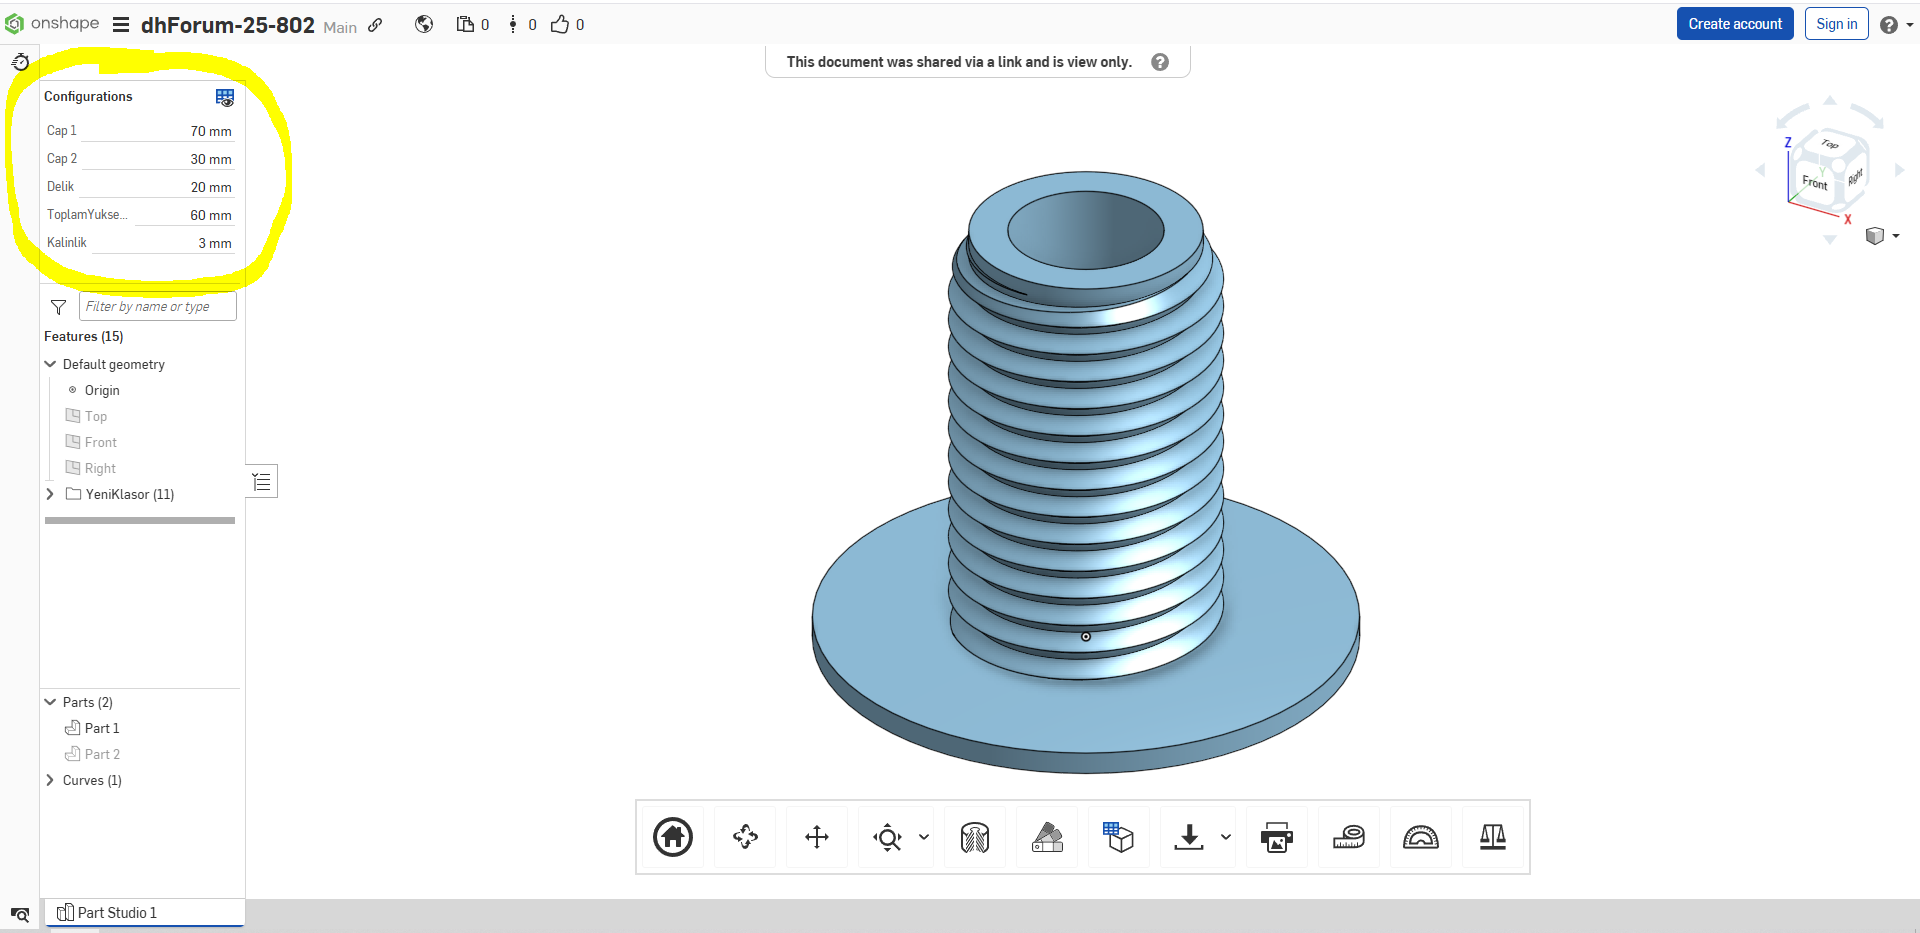Image resolution: width=1920 pixels, height=933 pixels.
Task: Activate the section view tool
Action: tap(974, 837)
